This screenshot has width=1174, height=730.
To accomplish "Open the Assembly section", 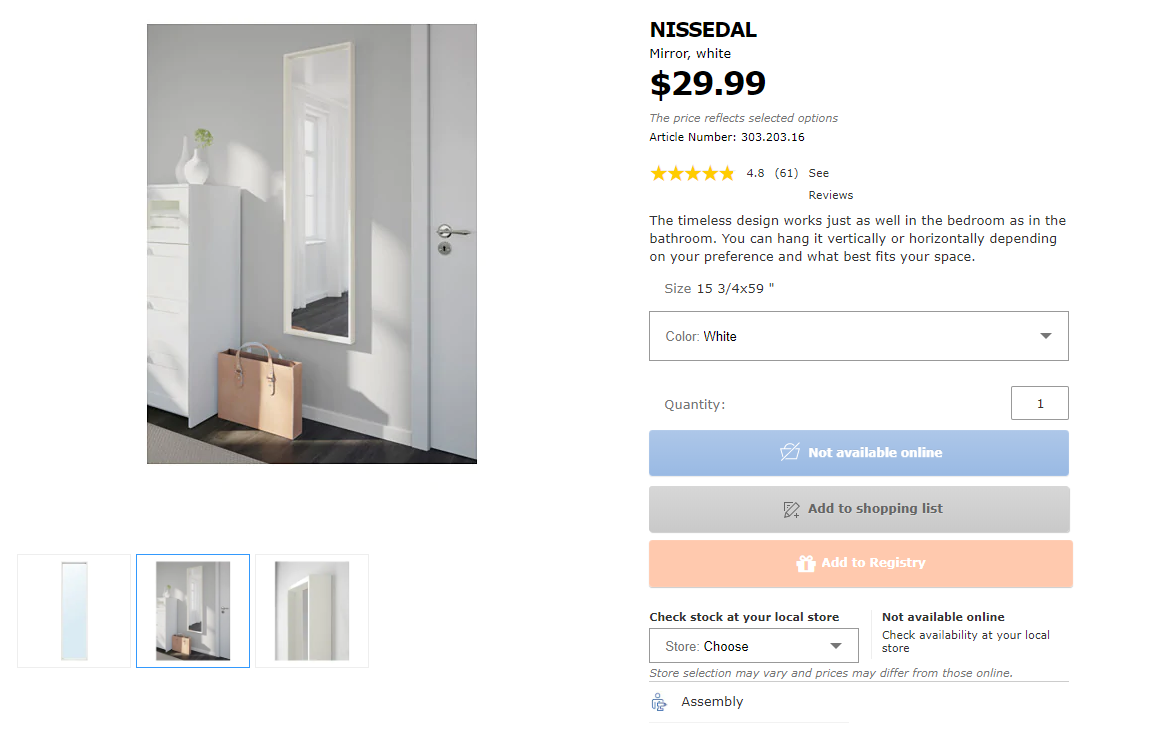I will [x=712, y=702].
